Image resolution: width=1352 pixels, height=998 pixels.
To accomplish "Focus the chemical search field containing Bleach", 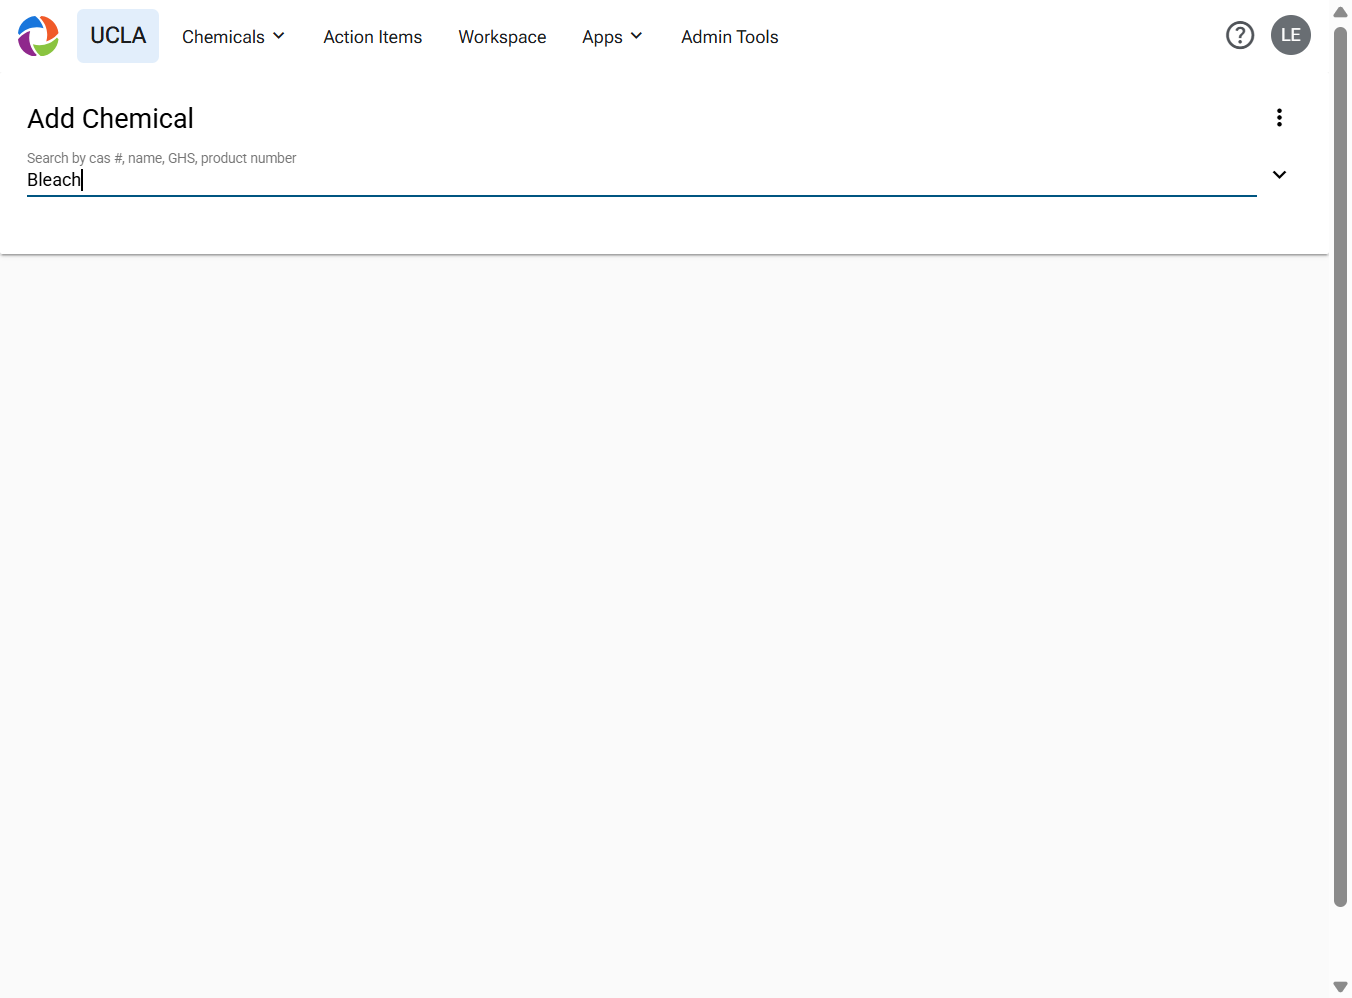I will click(x=641, y=180).
